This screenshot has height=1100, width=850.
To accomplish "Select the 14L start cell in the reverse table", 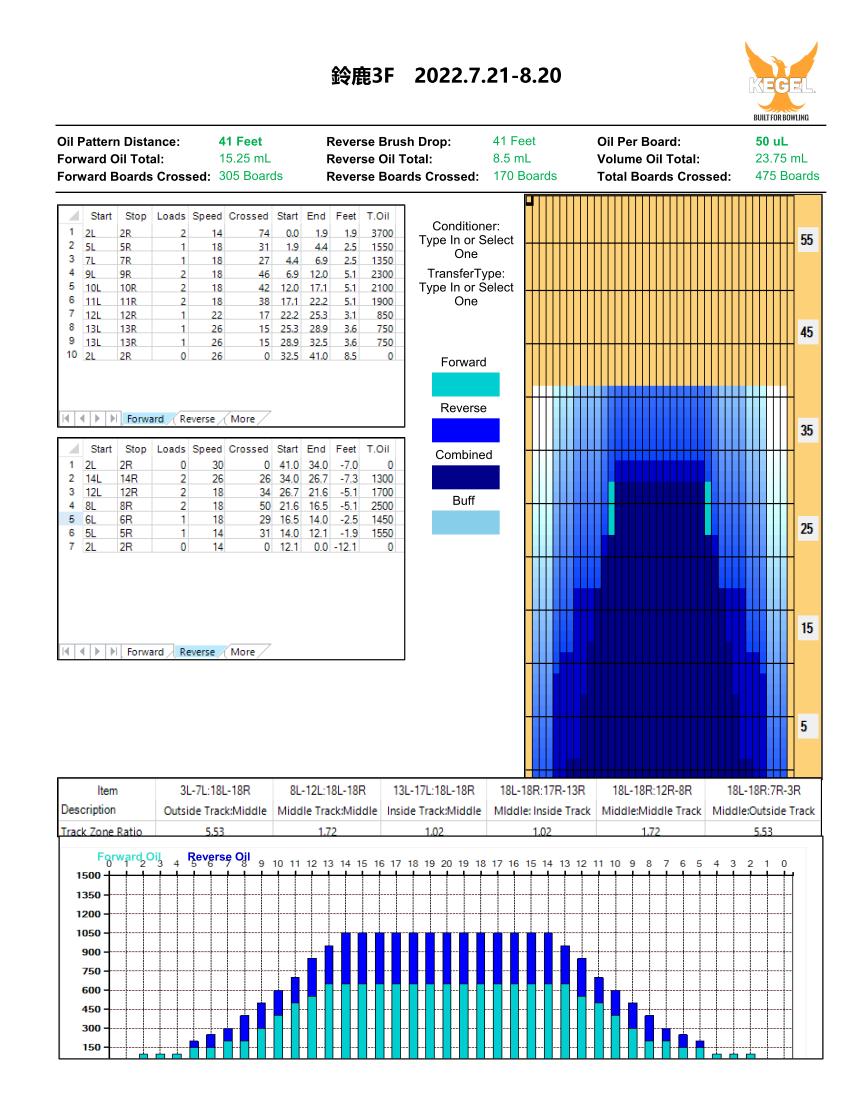I will tap(99, 478).
